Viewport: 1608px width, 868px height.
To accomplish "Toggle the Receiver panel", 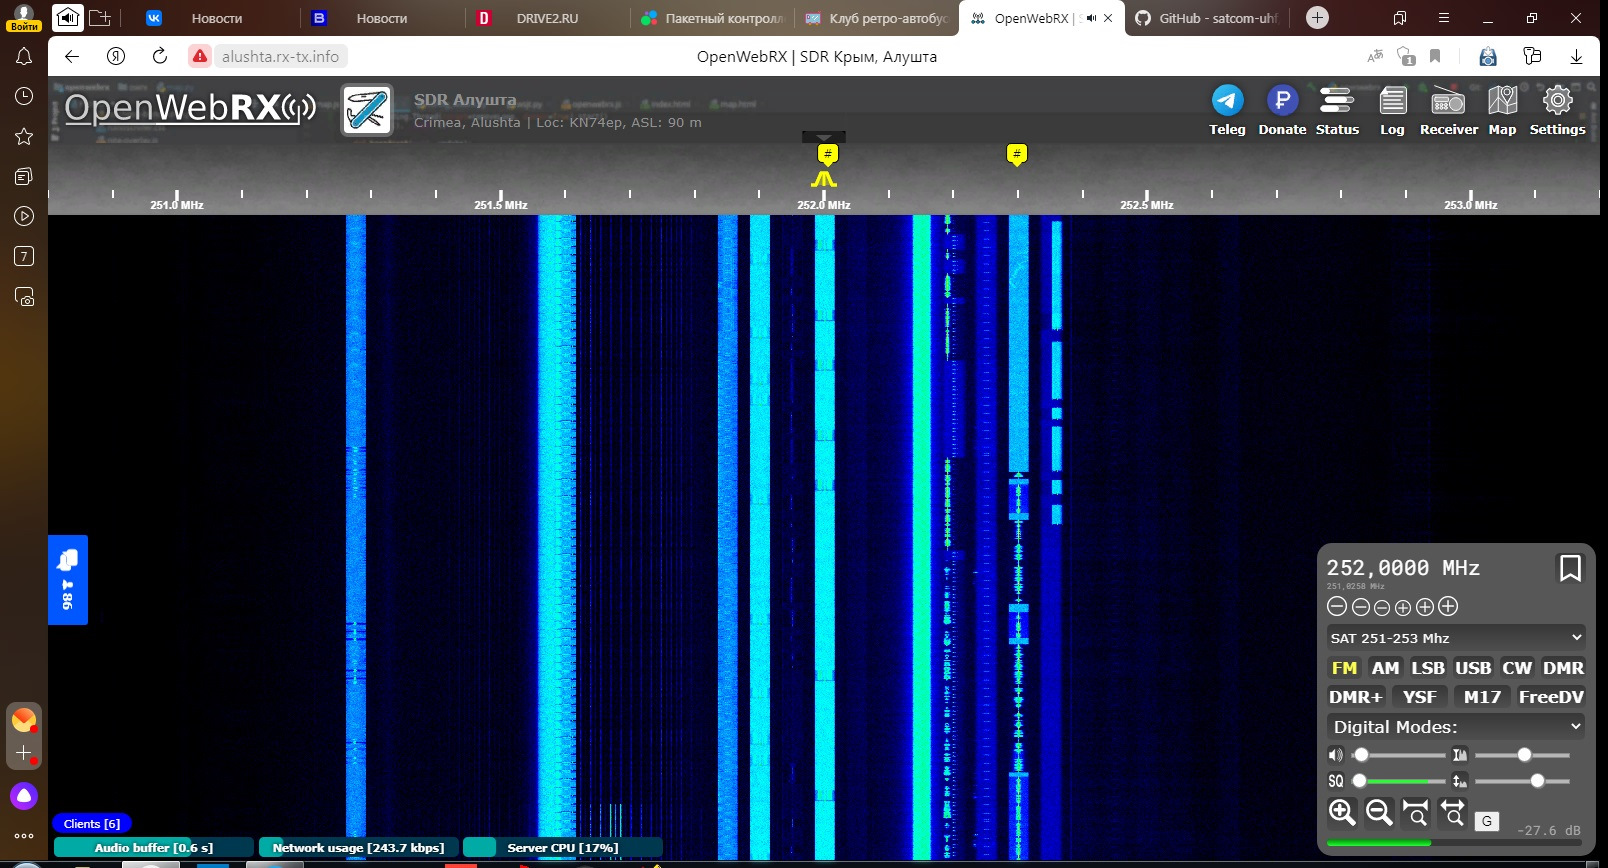I will pos(1448,110).
